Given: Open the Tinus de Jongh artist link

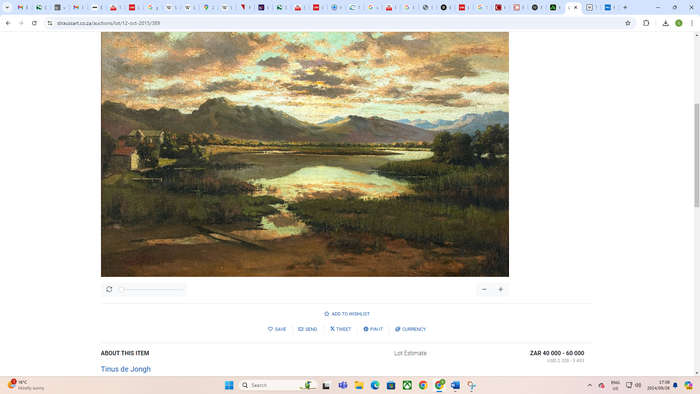Looking at the screenshot, I should pos(125,369).
